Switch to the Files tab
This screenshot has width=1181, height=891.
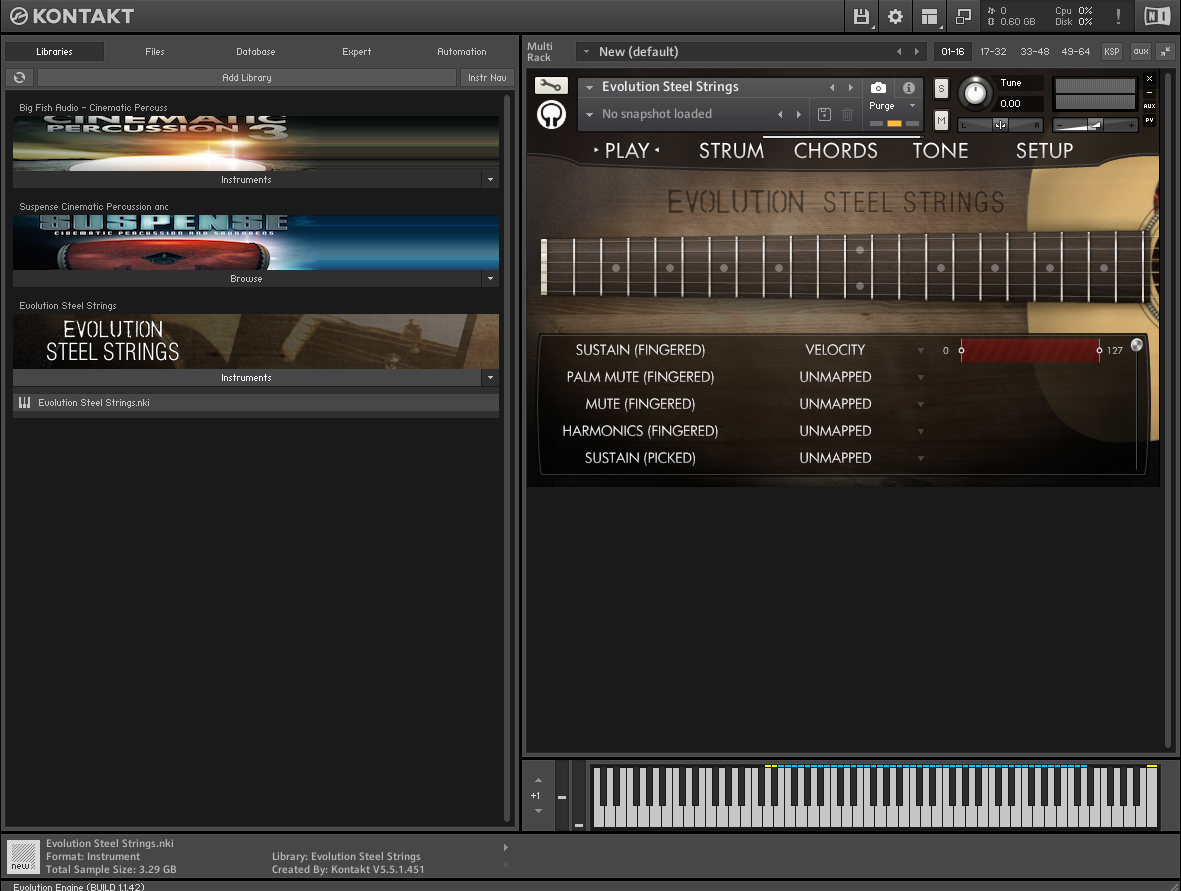pos(154,51)
